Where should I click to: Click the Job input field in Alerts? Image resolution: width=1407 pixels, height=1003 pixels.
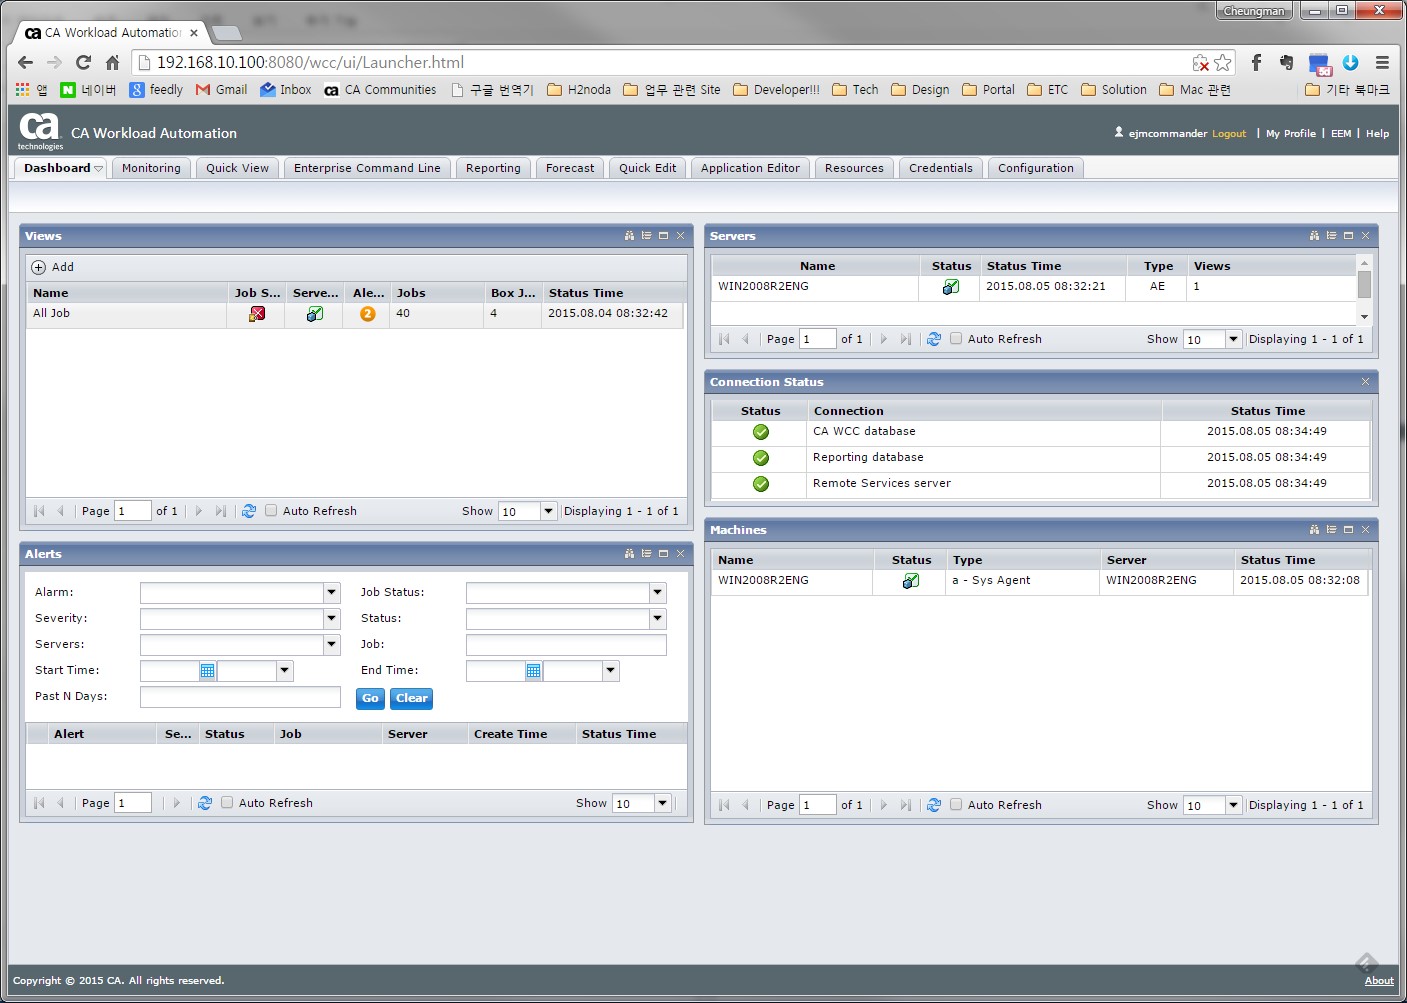[x=566, y=645]
